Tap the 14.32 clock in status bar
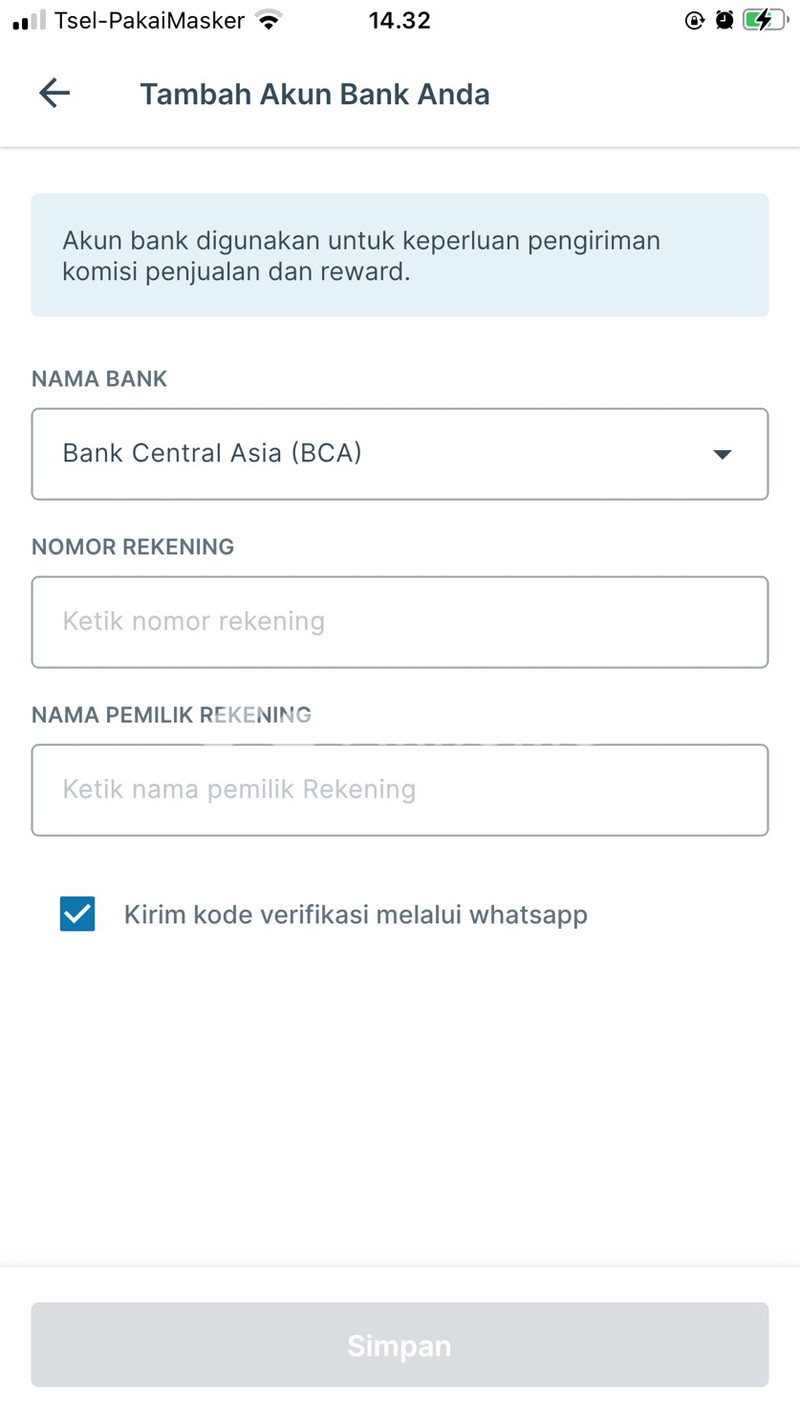The height and width of the screenshot is (1422, 800). (399, 20)
